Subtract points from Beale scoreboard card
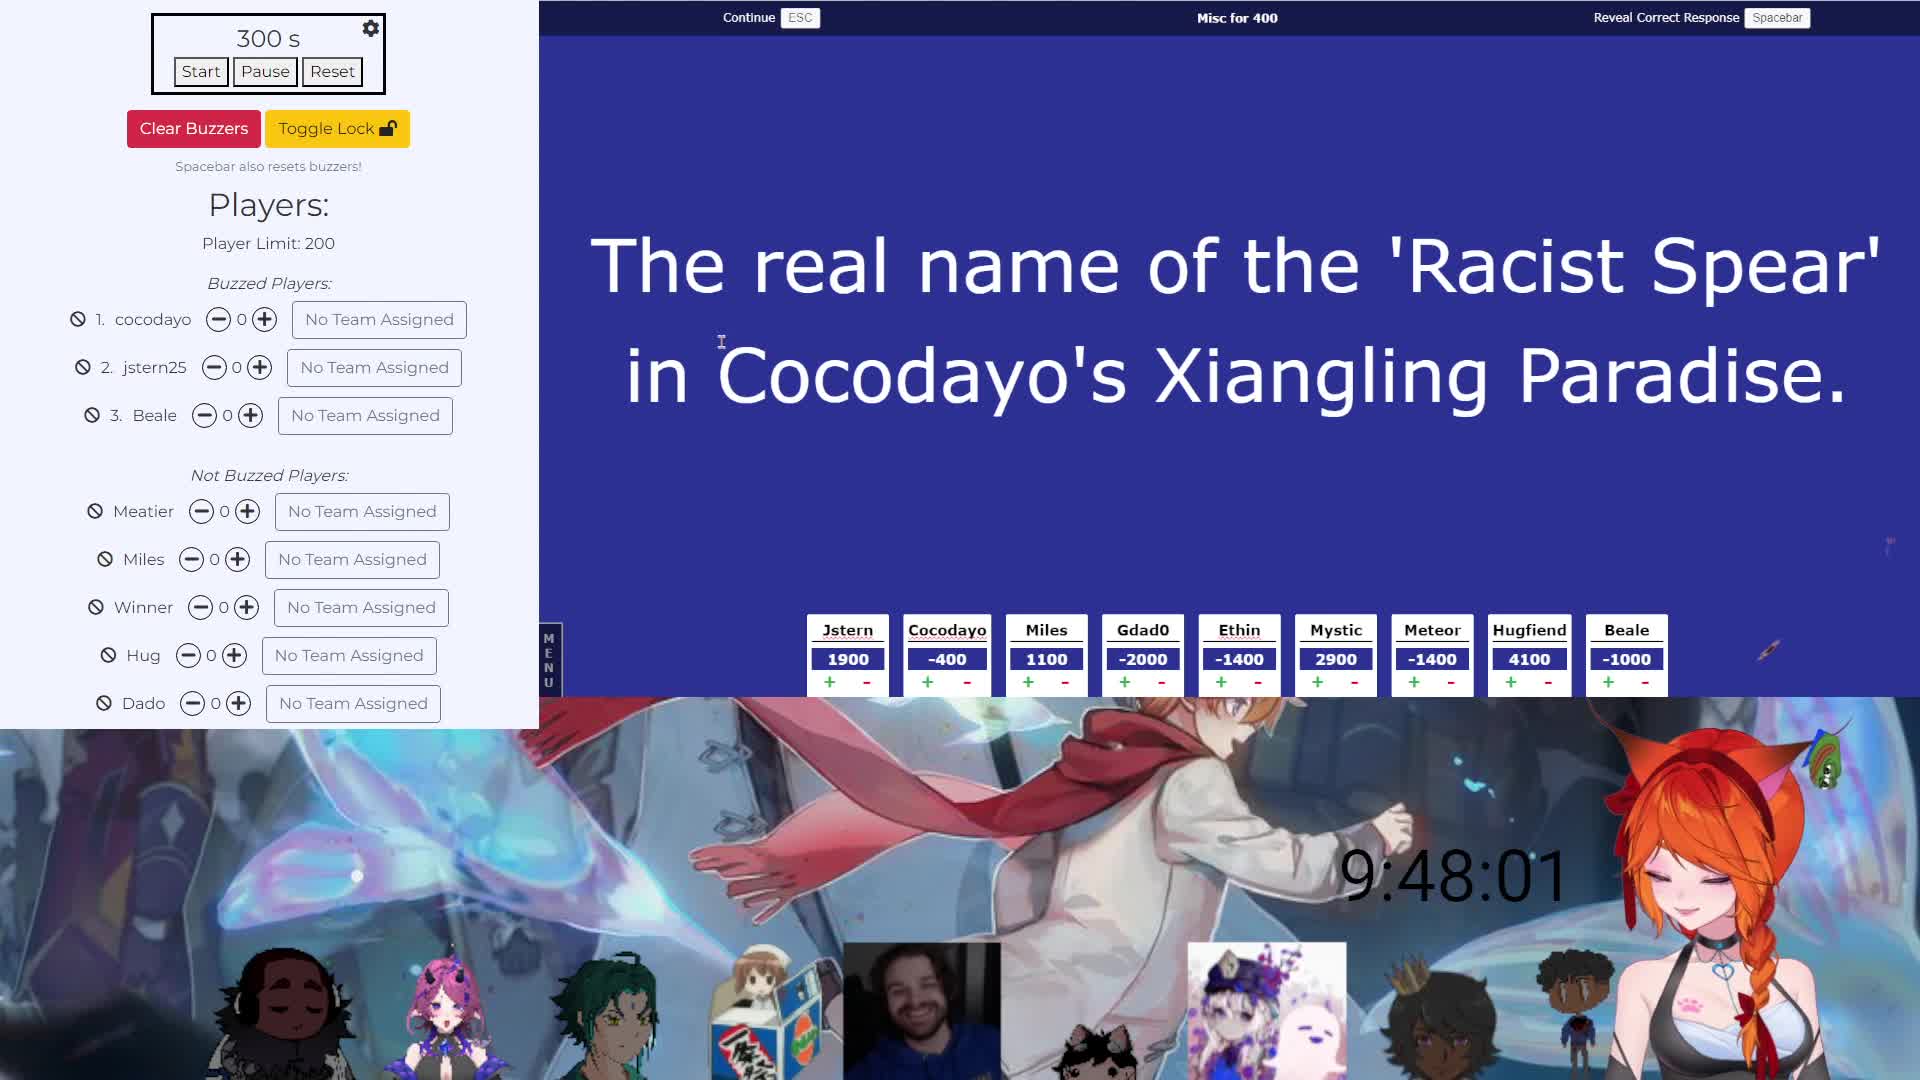1920x1080 pixels. (1645, 682)
